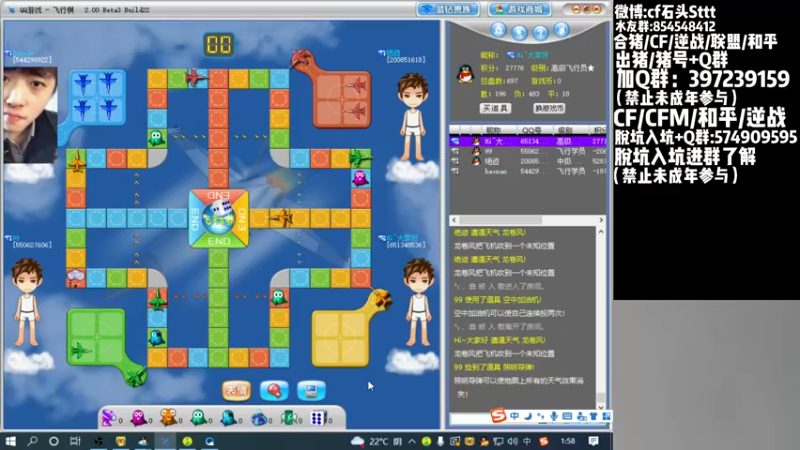Click the webcam photo of haonan

31,115
